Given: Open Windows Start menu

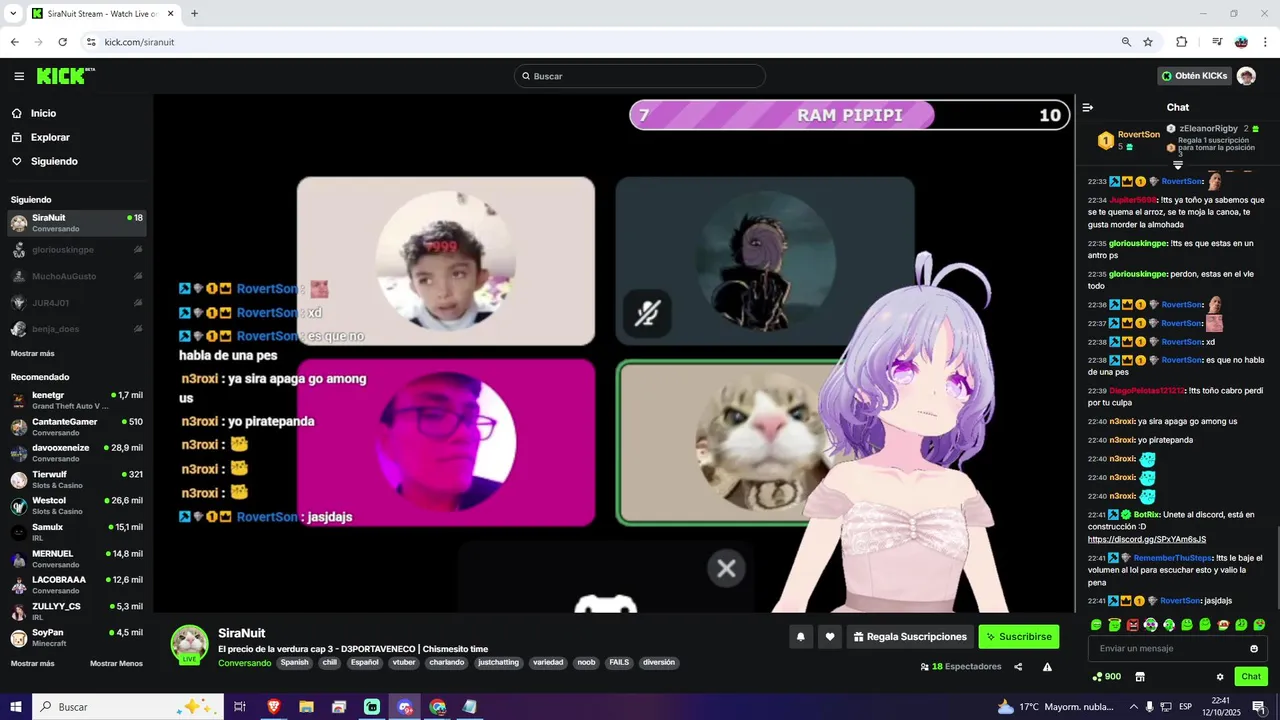Looking at the screenshot, I should click(x=15, y=707).
